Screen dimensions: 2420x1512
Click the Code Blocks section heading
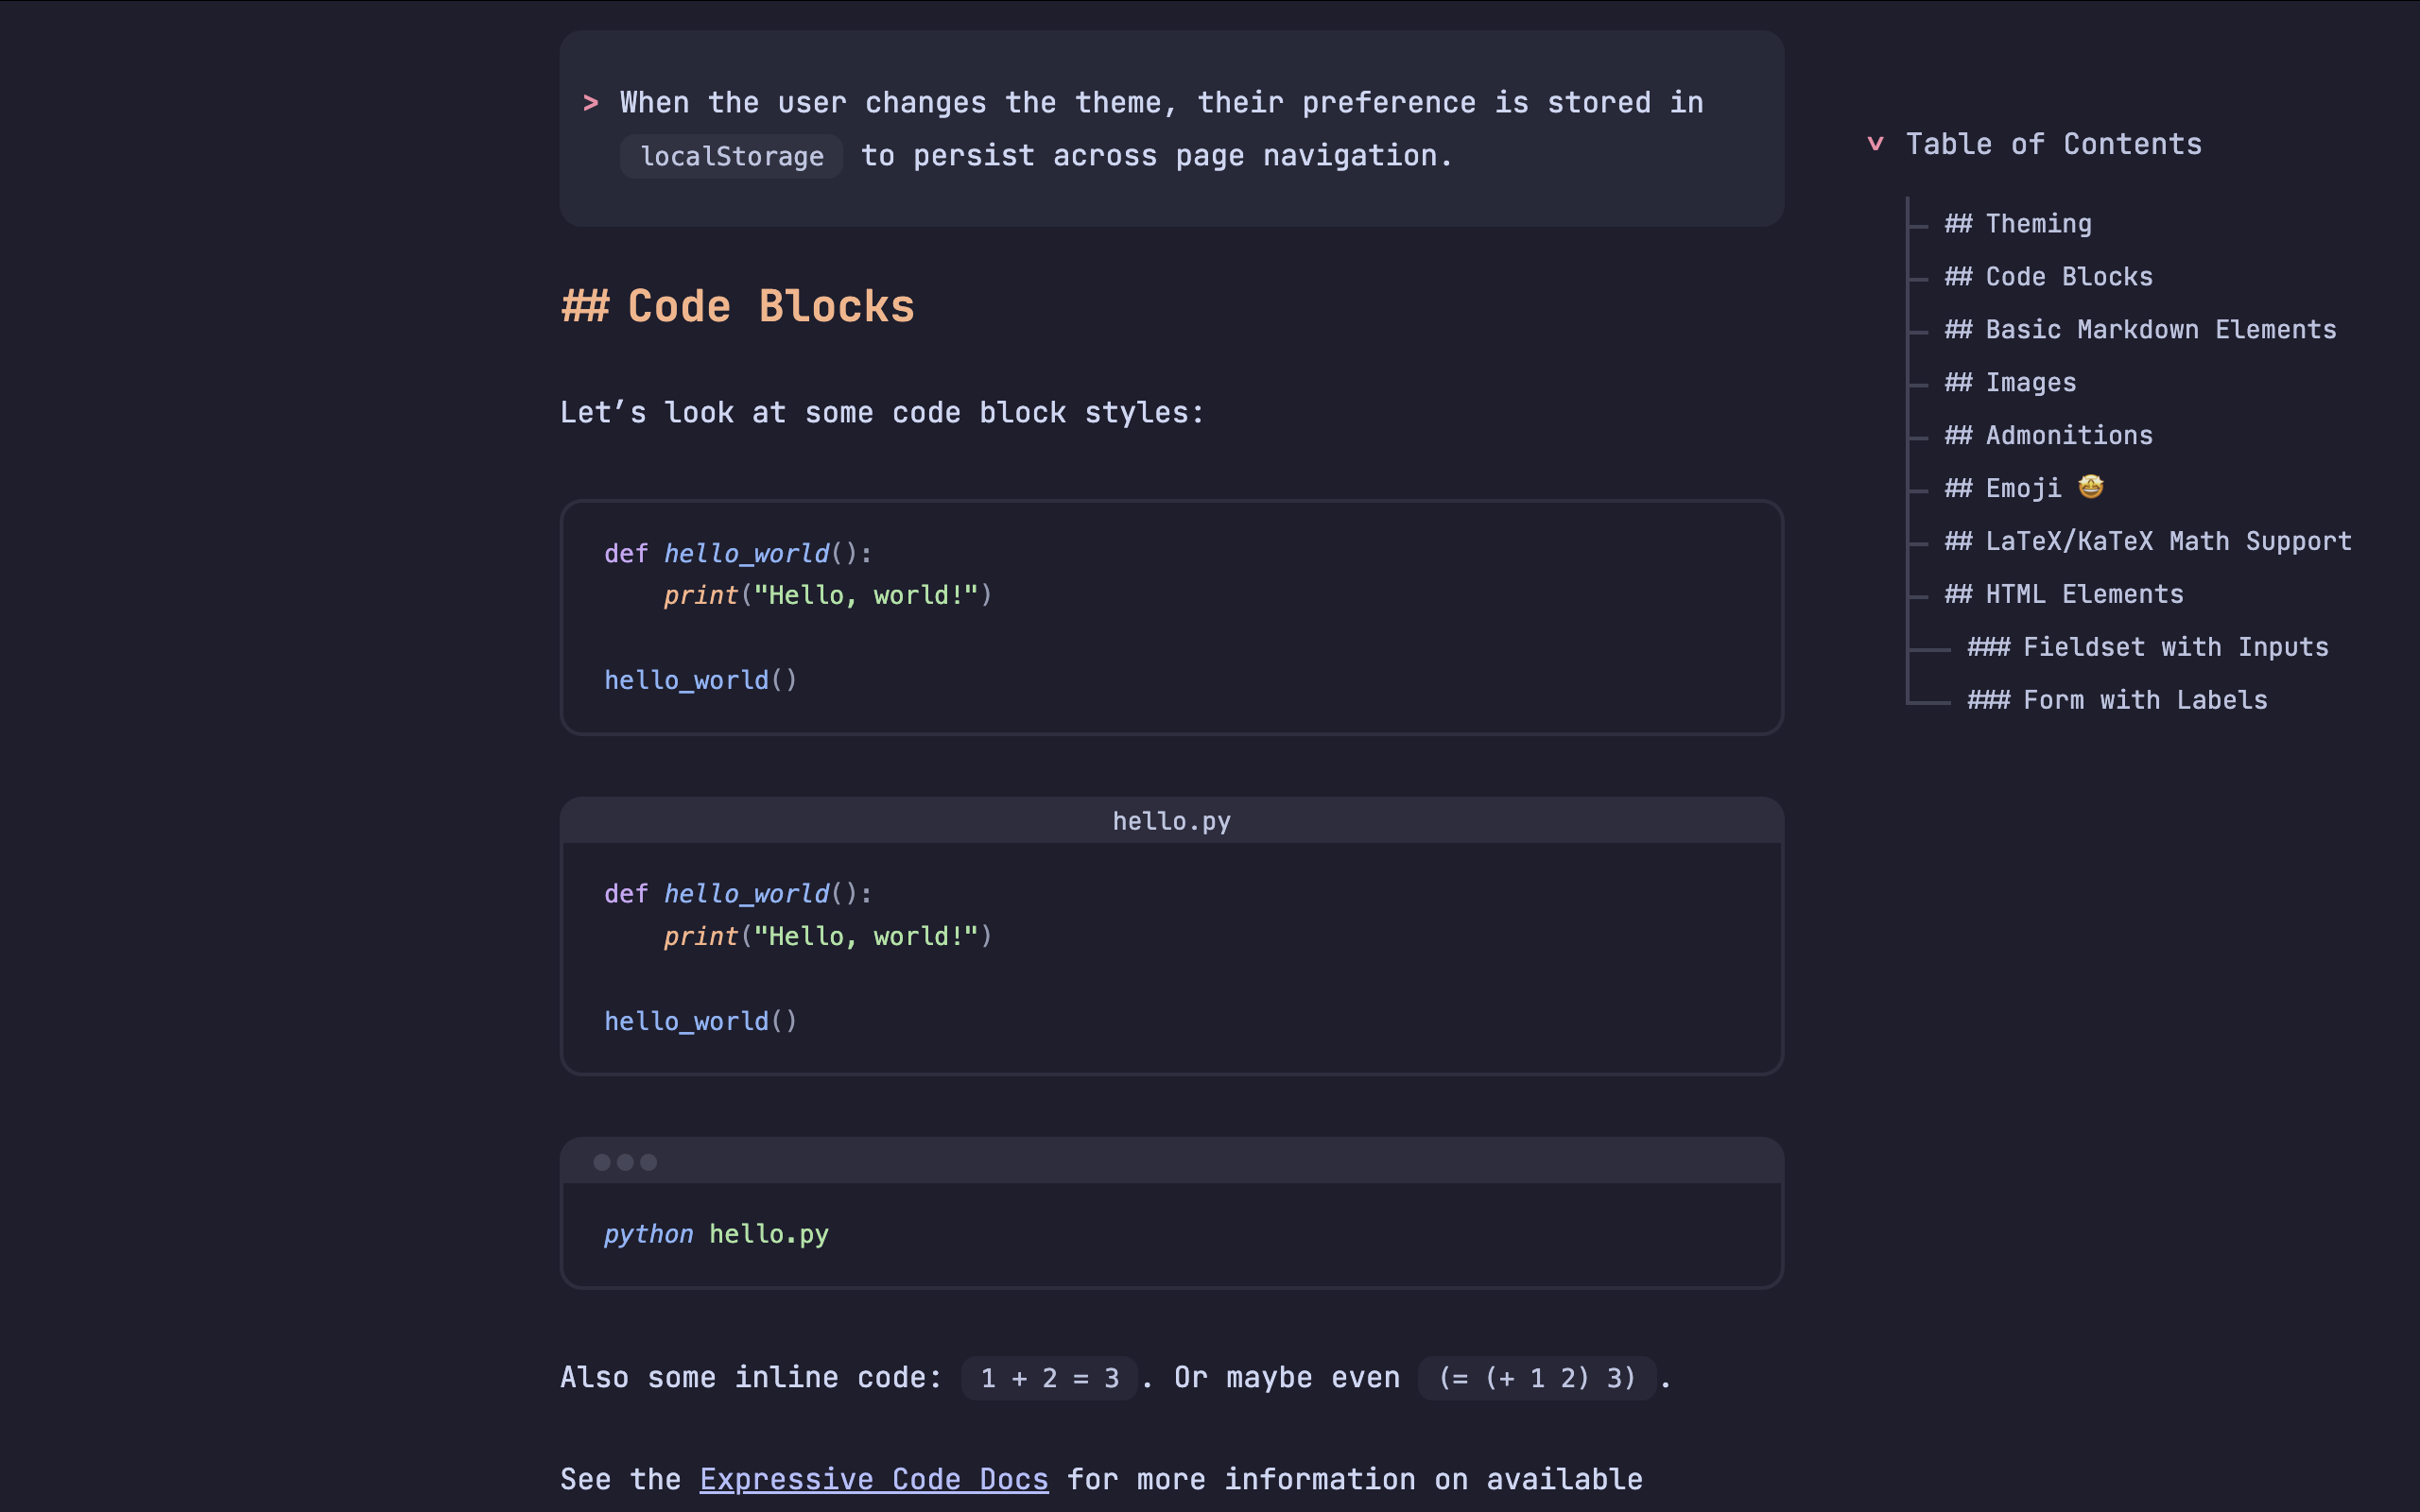(x=738, y=307)
